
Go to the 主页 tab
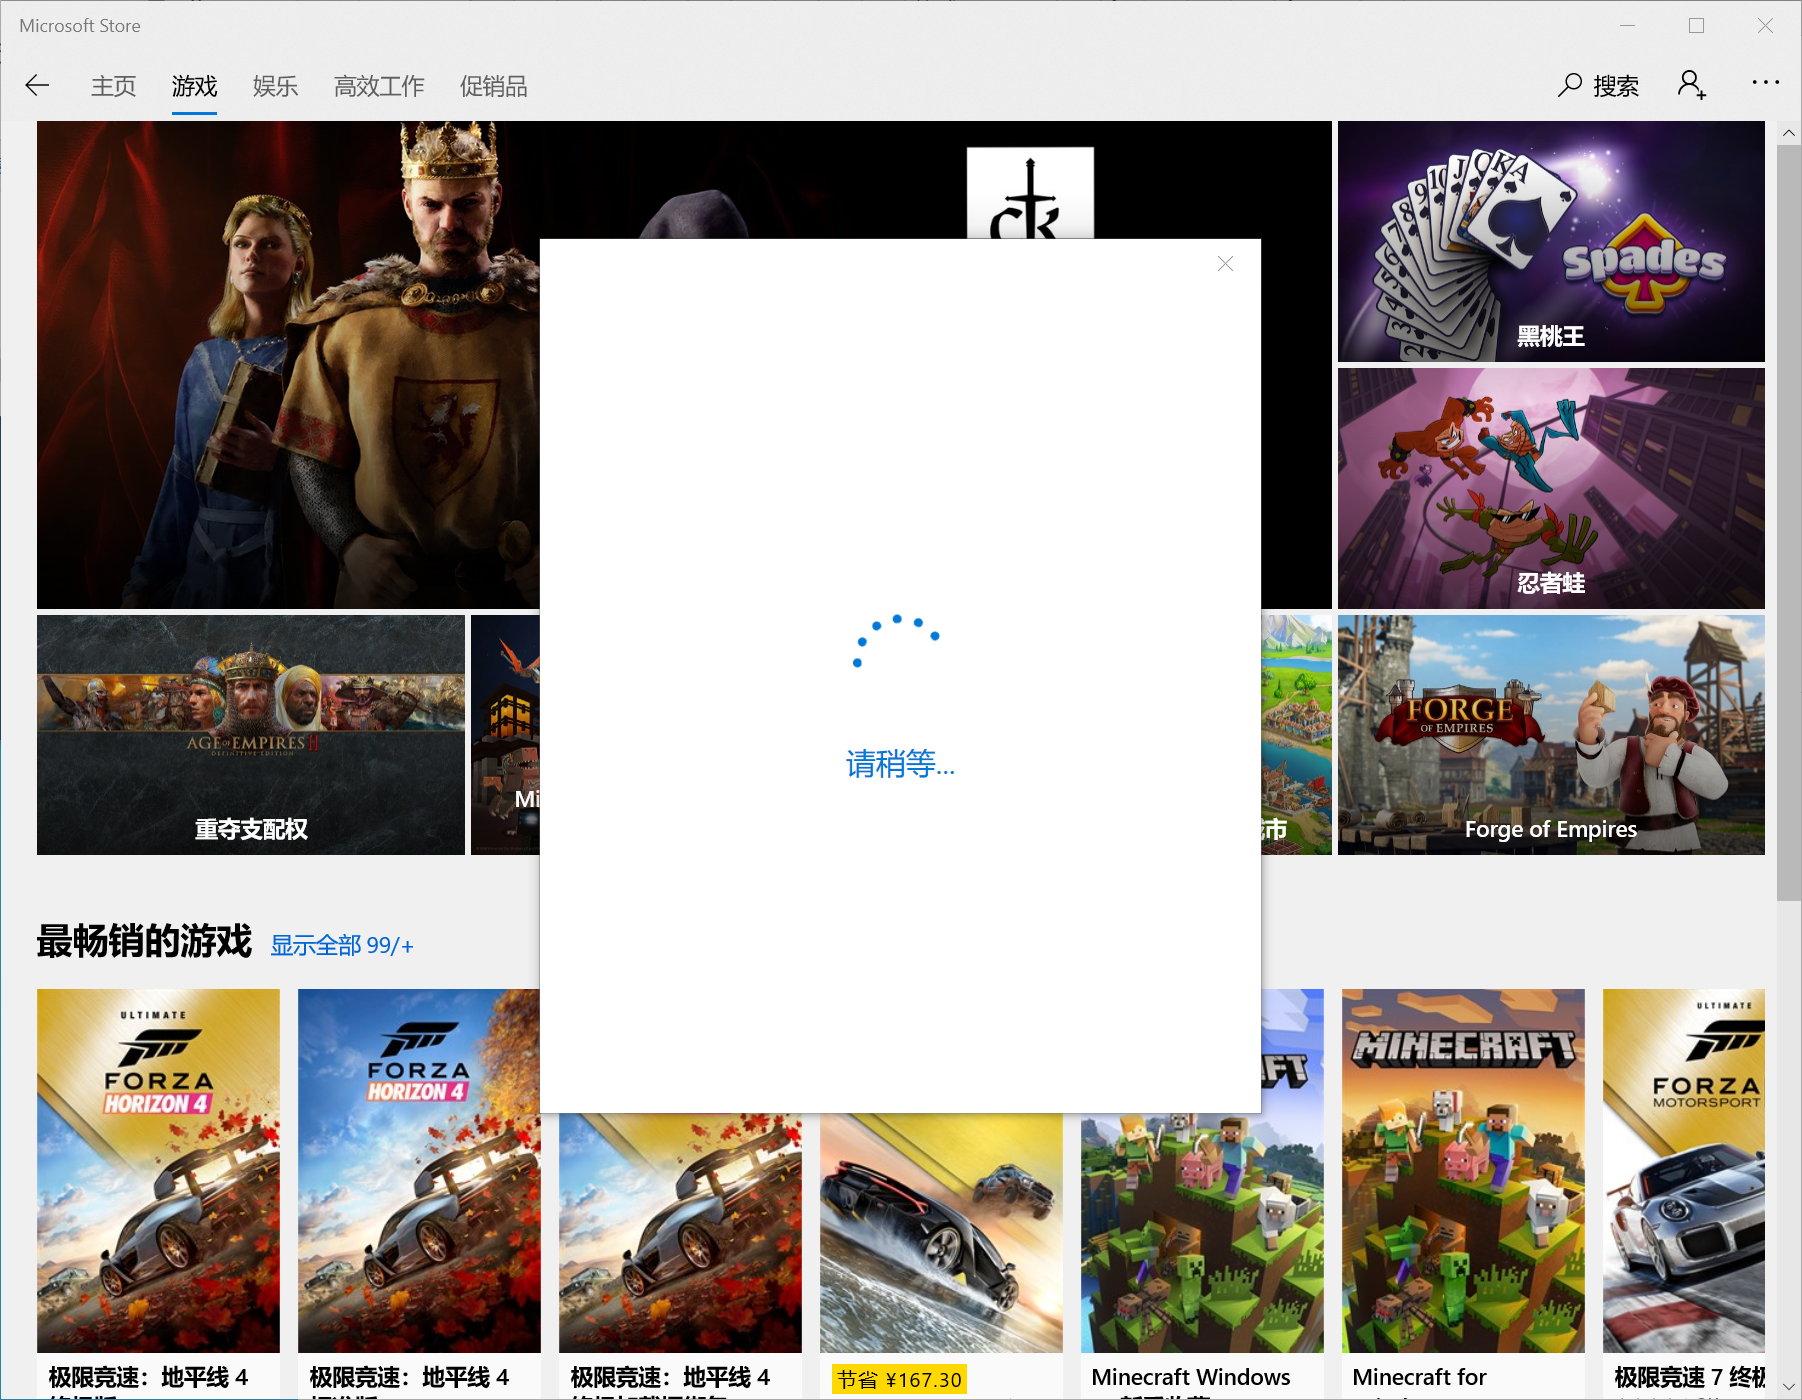coord(113,86)
